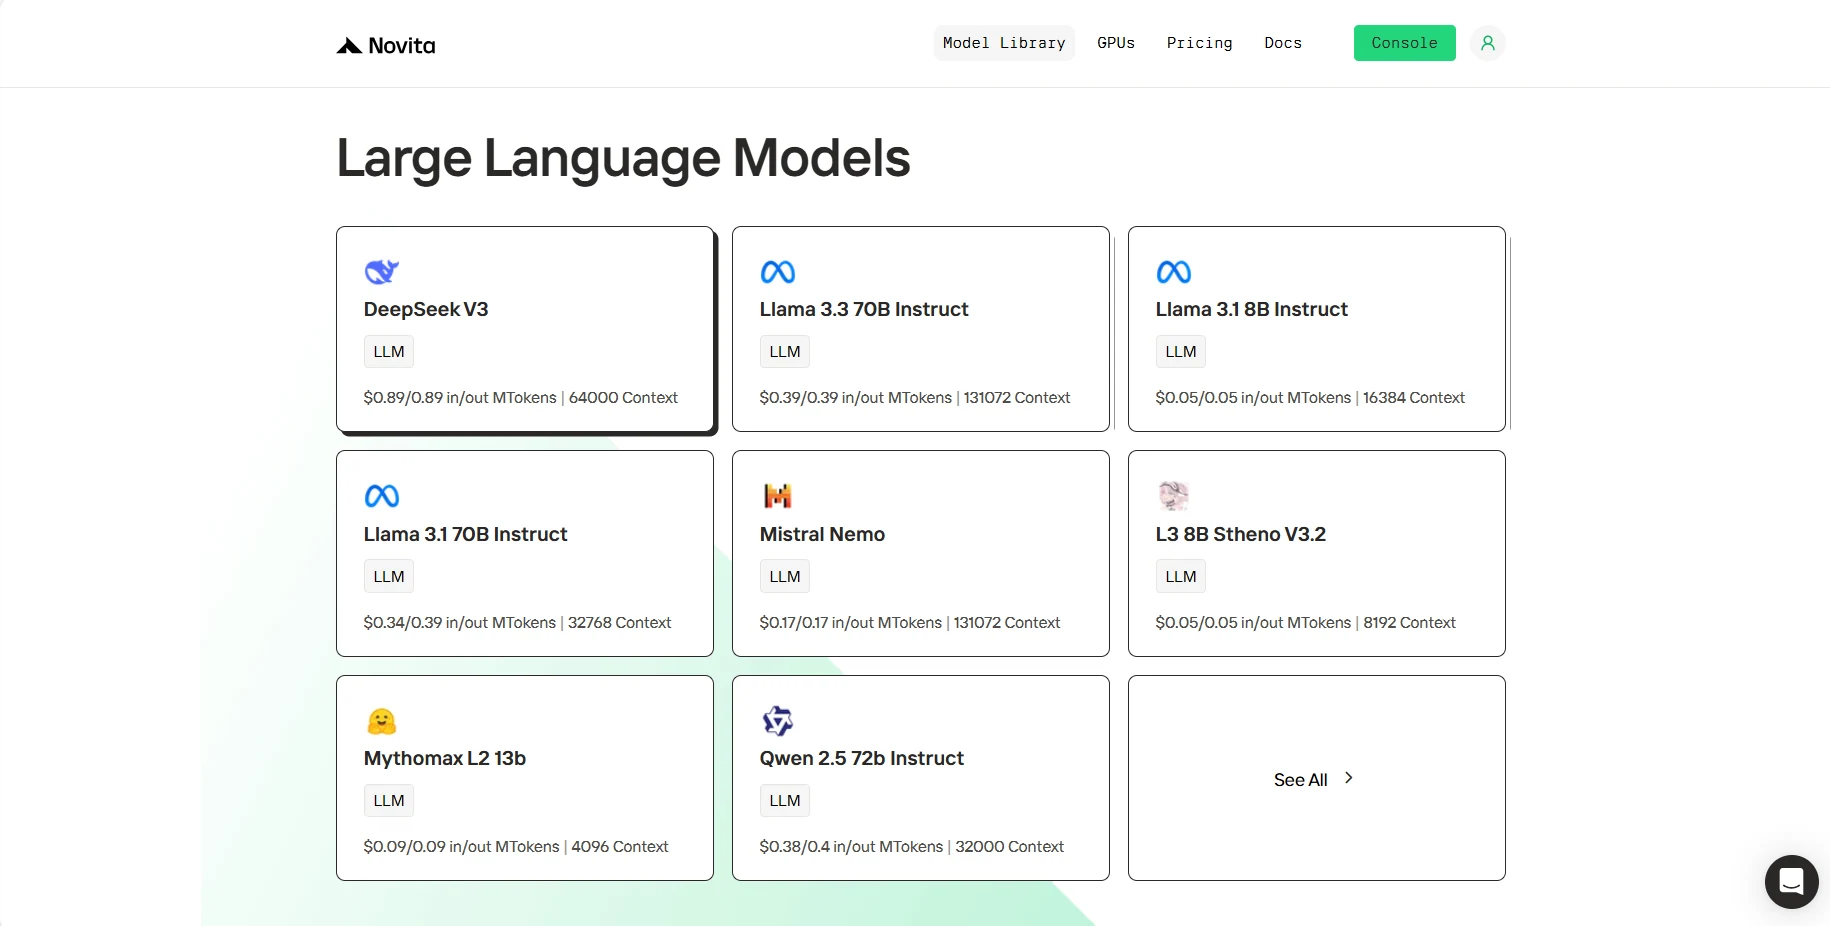Click "$0.34/0.39 in/out MTokens" pricing text

pyautogui.click(x=460, y=623)
